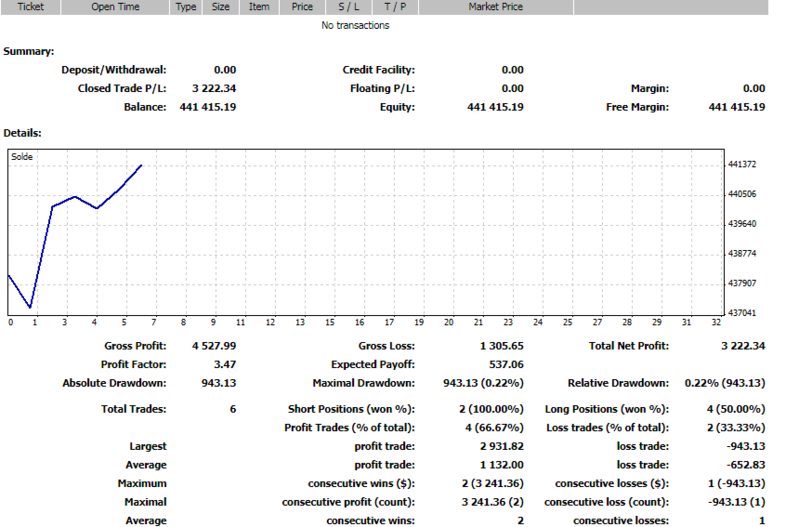Click the Gross Profit label
This screenshot has width=799, height=527.
click(x=135, y=346)
